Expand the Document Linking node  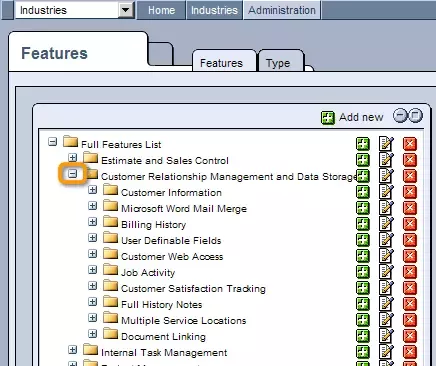point(93,333)
